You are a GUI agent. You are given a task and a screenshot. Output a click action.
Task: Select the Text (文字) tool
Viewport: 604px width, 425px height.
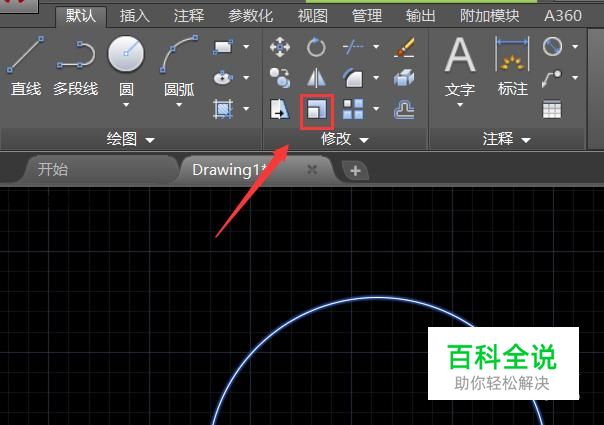(460, 66)
